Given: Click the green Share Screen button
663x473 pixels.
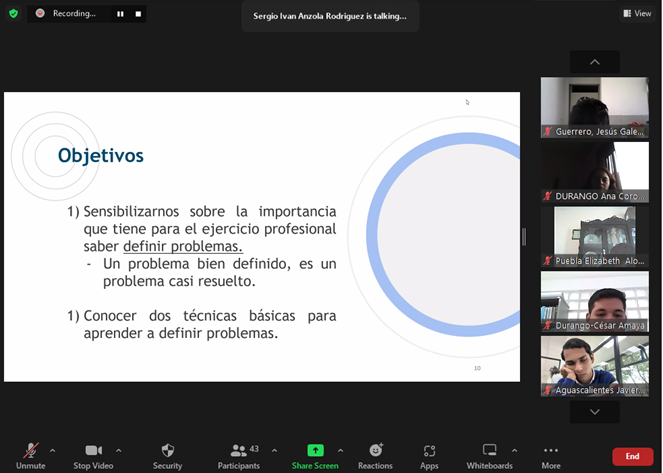Looking at the screenshot, I should [315, 456].
